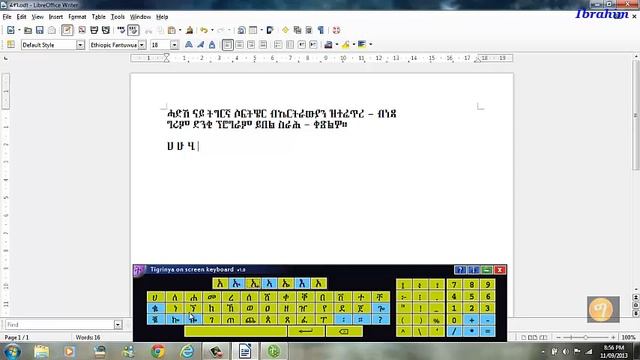Click the New document icon
Image resolution: width=640 pixels, height=360 pixels.
tap(11, 30)
